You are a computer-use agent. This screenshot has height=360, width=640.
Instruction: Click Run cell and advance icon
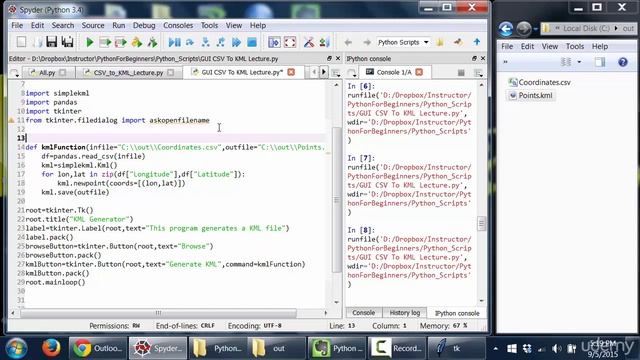(120, 42)
